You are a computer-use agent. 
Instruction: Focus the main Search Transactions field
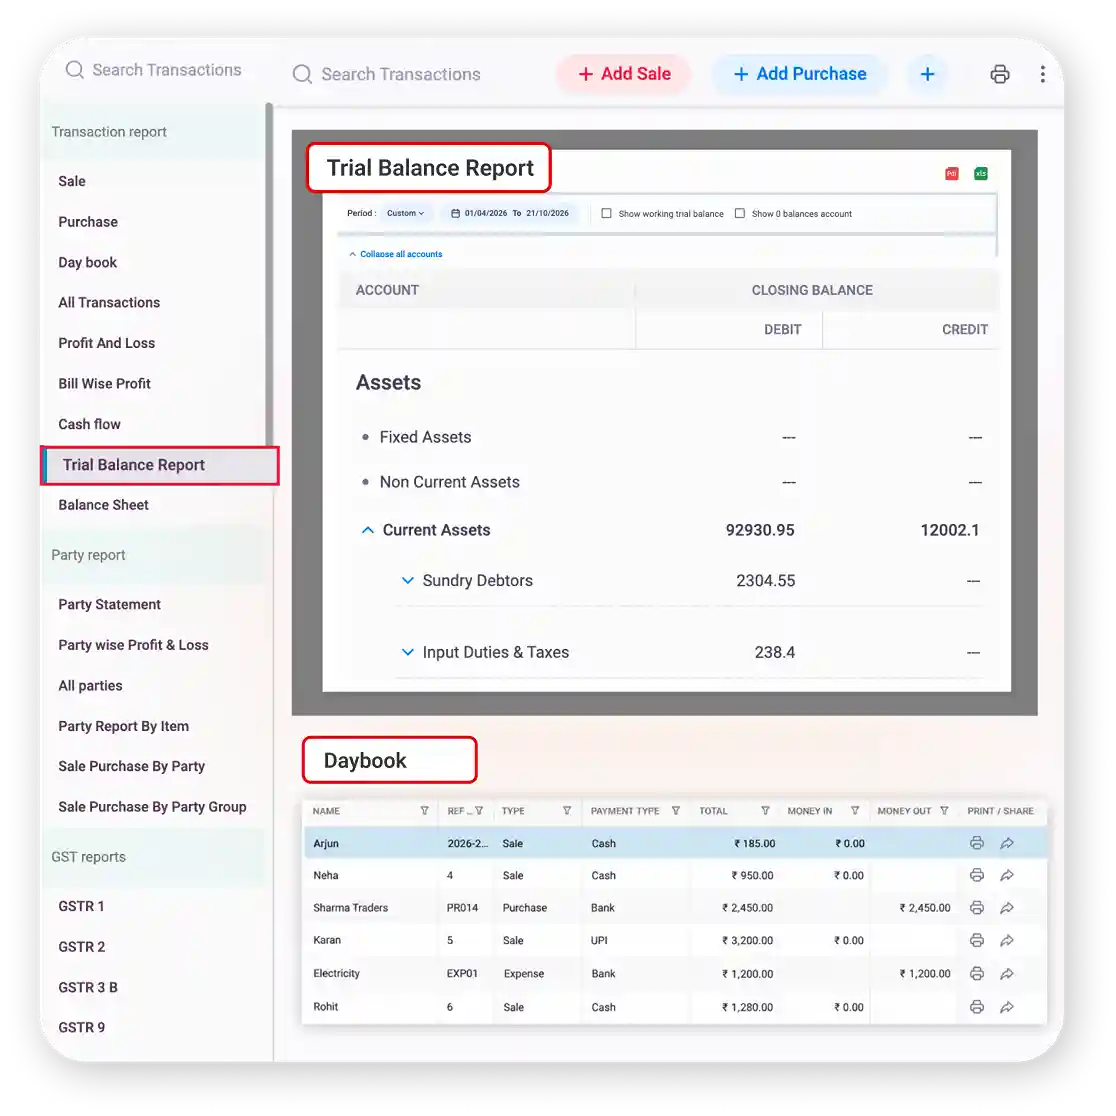pyautogui.click(x=400, y=74)
